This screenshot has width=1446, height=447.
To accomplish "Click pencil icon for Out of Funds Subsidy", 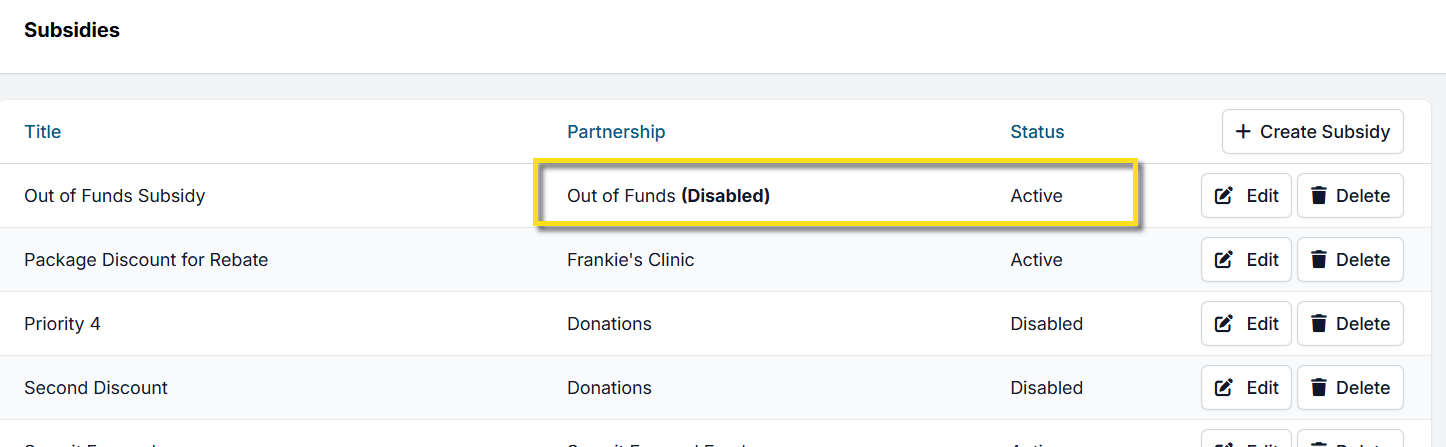I will coord(1224,196).
